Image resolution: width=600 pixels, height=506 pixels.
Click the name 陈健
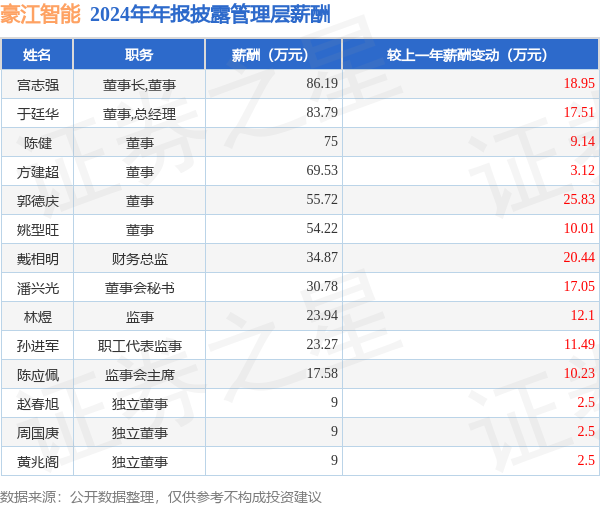point(38,143)
